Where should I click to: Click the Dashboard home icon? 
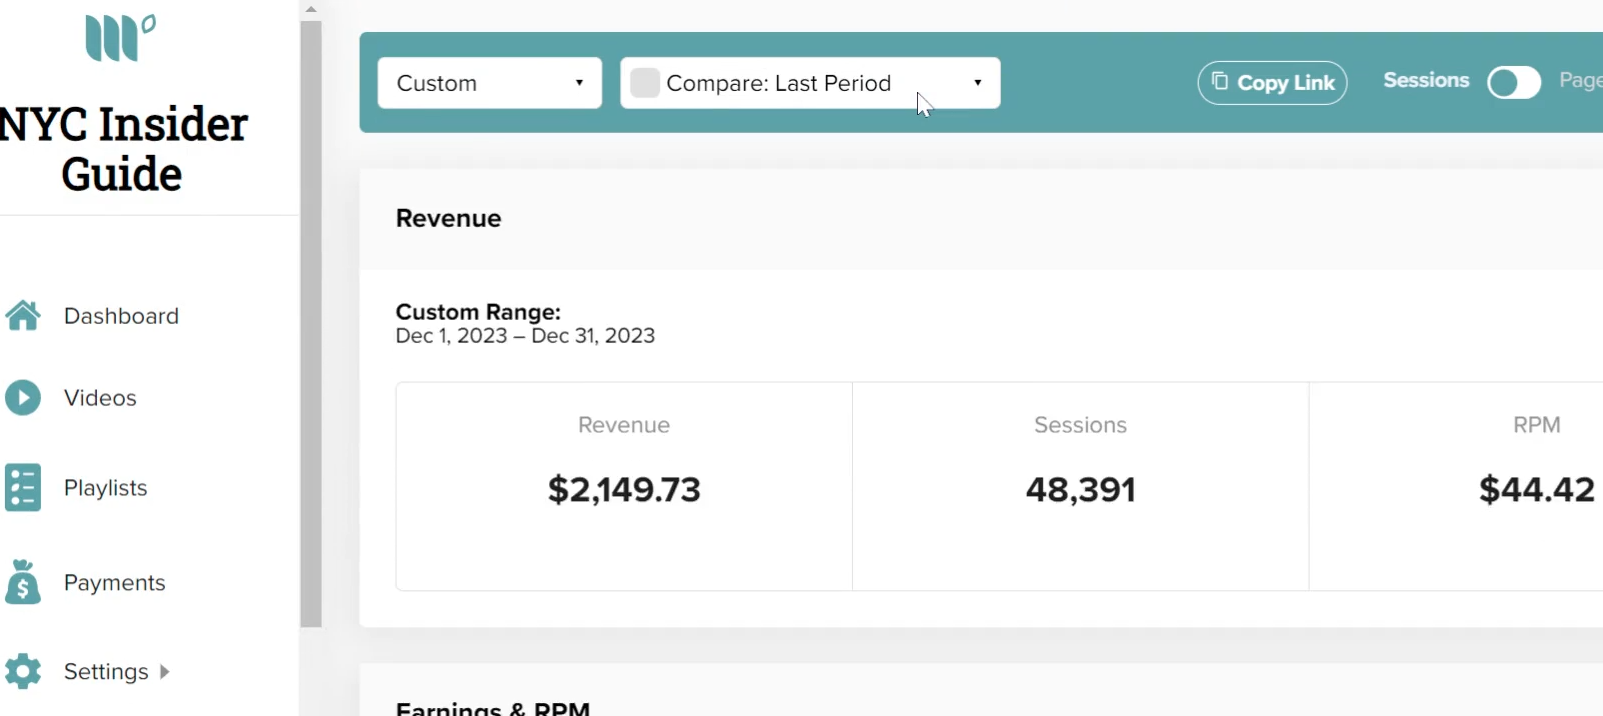23,316
